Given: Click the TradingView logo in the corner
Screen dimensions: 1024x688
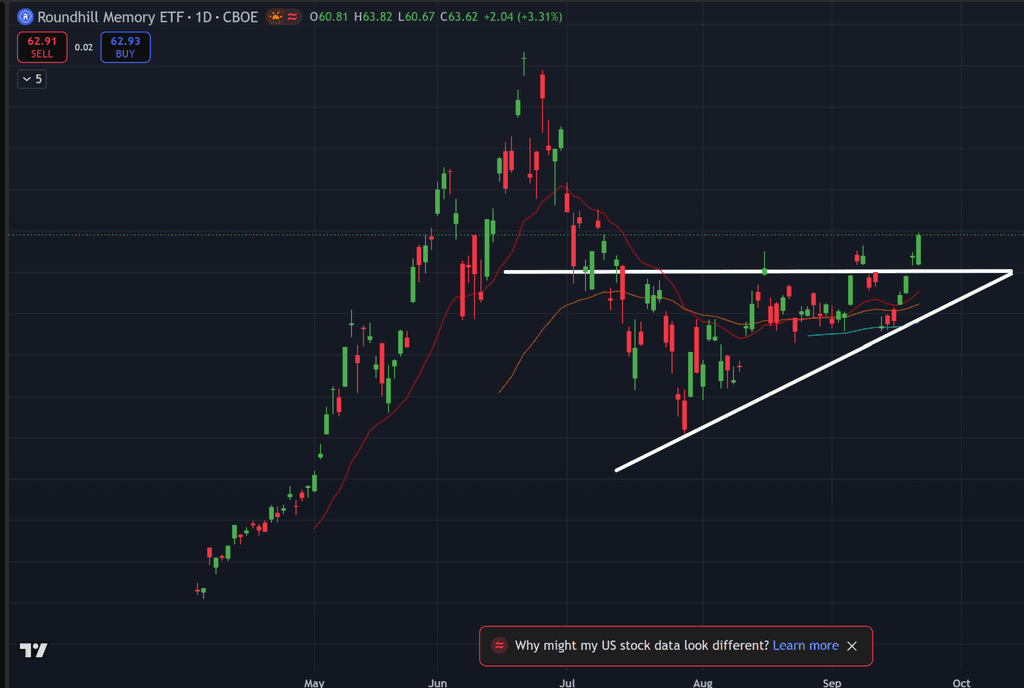Looking at the screenshot, I should click(x=33, y=650).
